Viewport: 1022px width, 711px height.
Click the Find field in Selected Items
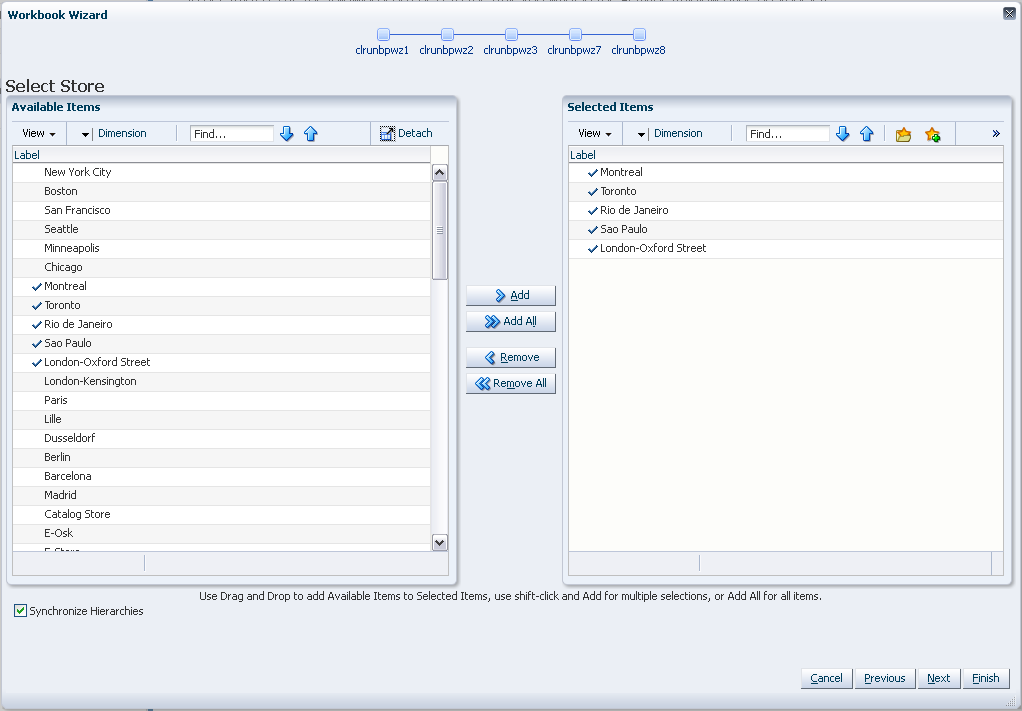[x=787, y=134]
